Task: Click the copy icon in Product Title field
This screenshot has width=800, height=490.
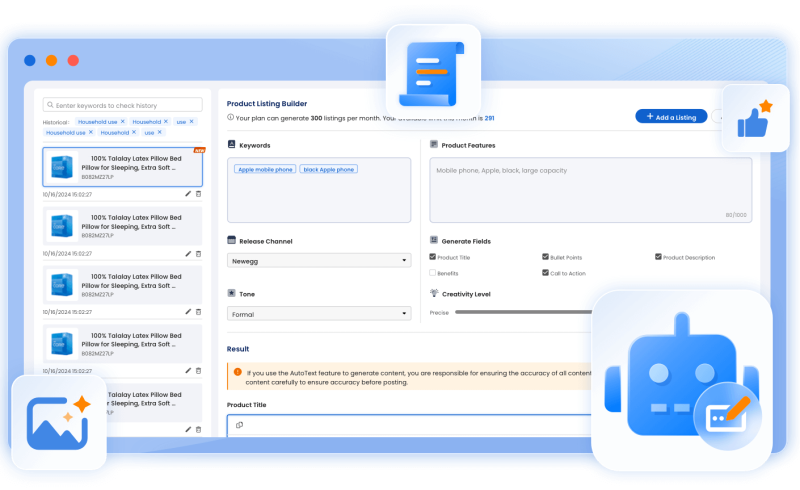Action: 240,426
